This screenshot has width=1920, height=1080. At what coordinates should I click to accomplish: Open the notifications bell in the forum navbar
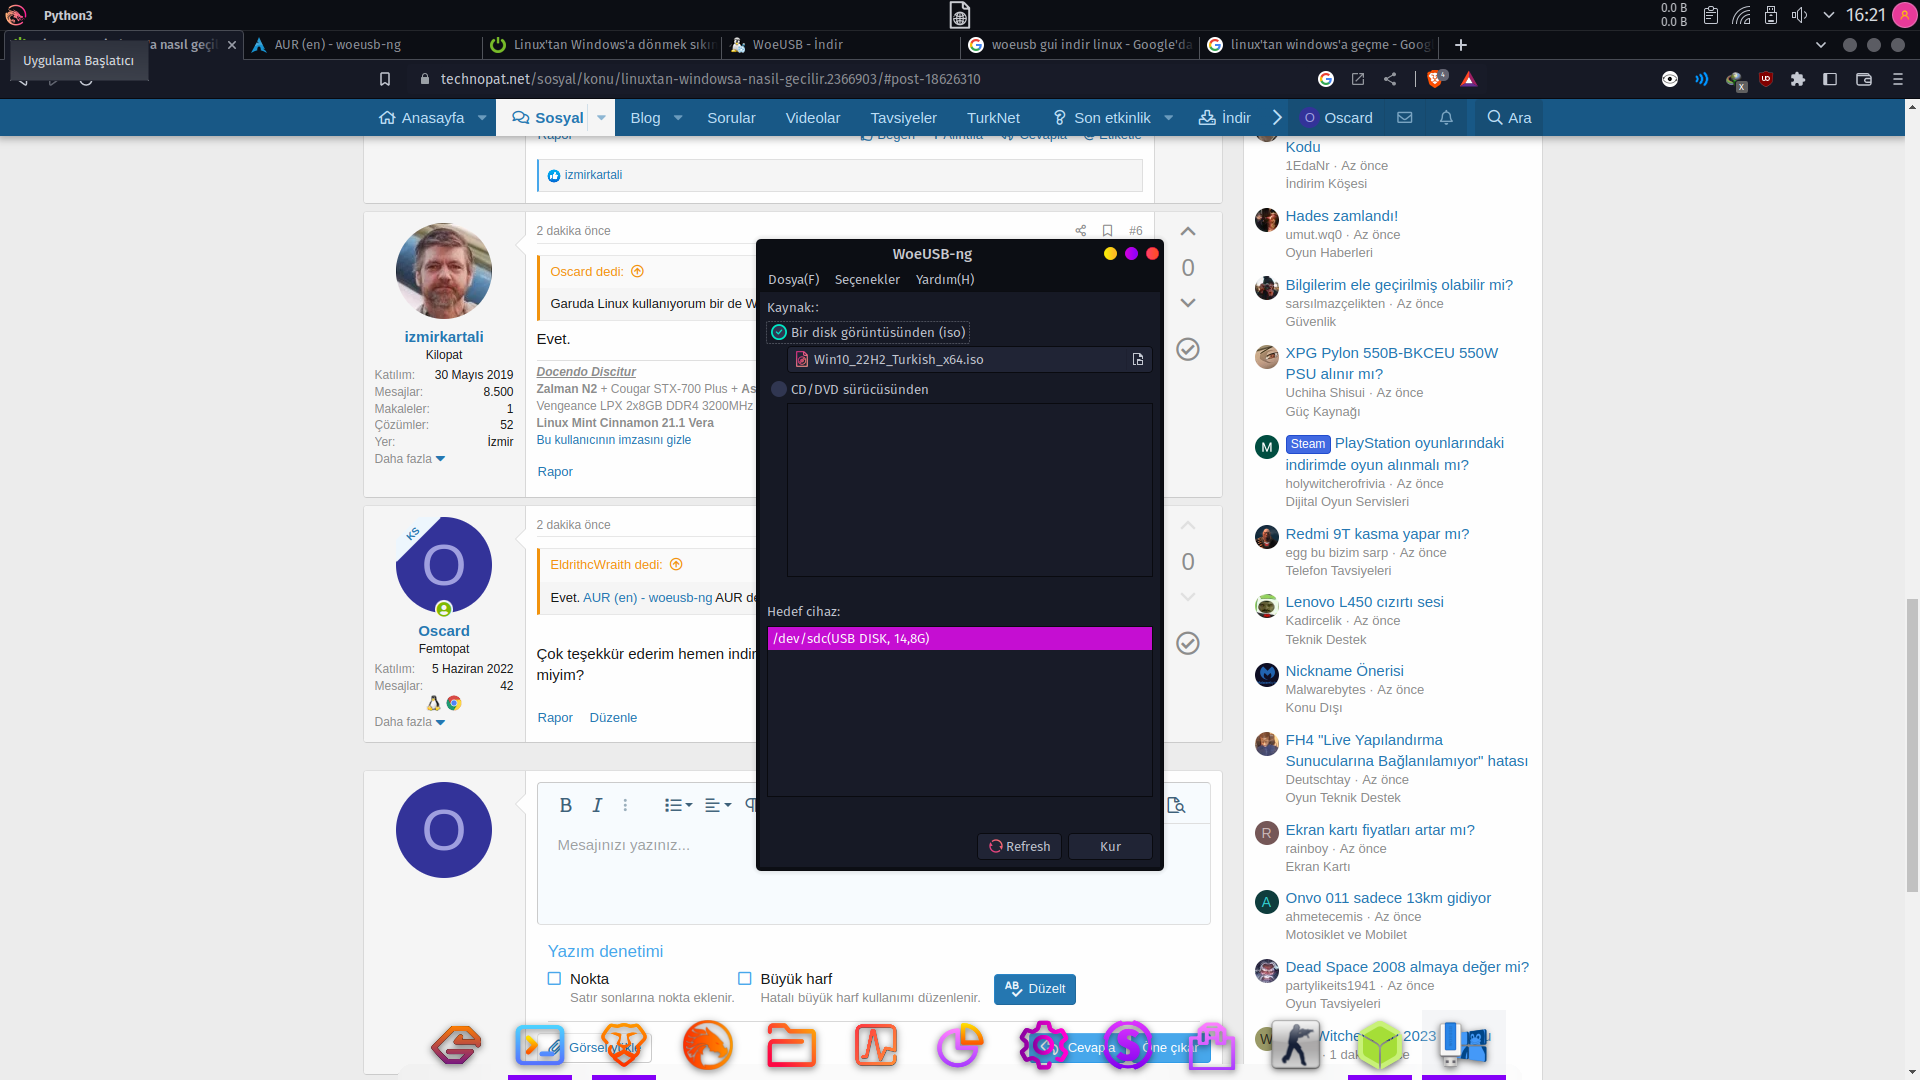point(1446,118)
